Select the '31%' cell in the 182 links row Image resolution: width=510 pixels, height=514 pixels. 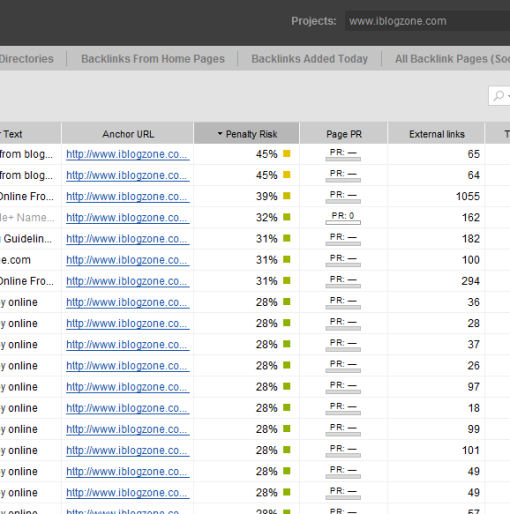click(x=267, y=239)
